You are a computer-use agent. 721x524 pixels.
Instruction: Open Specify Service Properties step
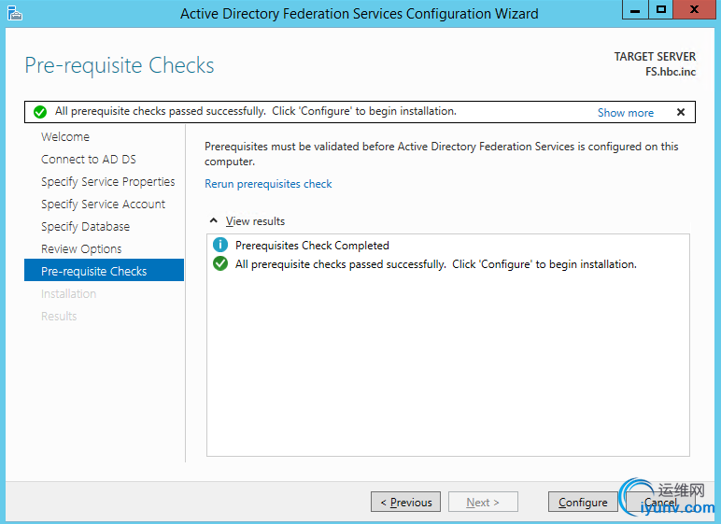[x=108, y=182]
